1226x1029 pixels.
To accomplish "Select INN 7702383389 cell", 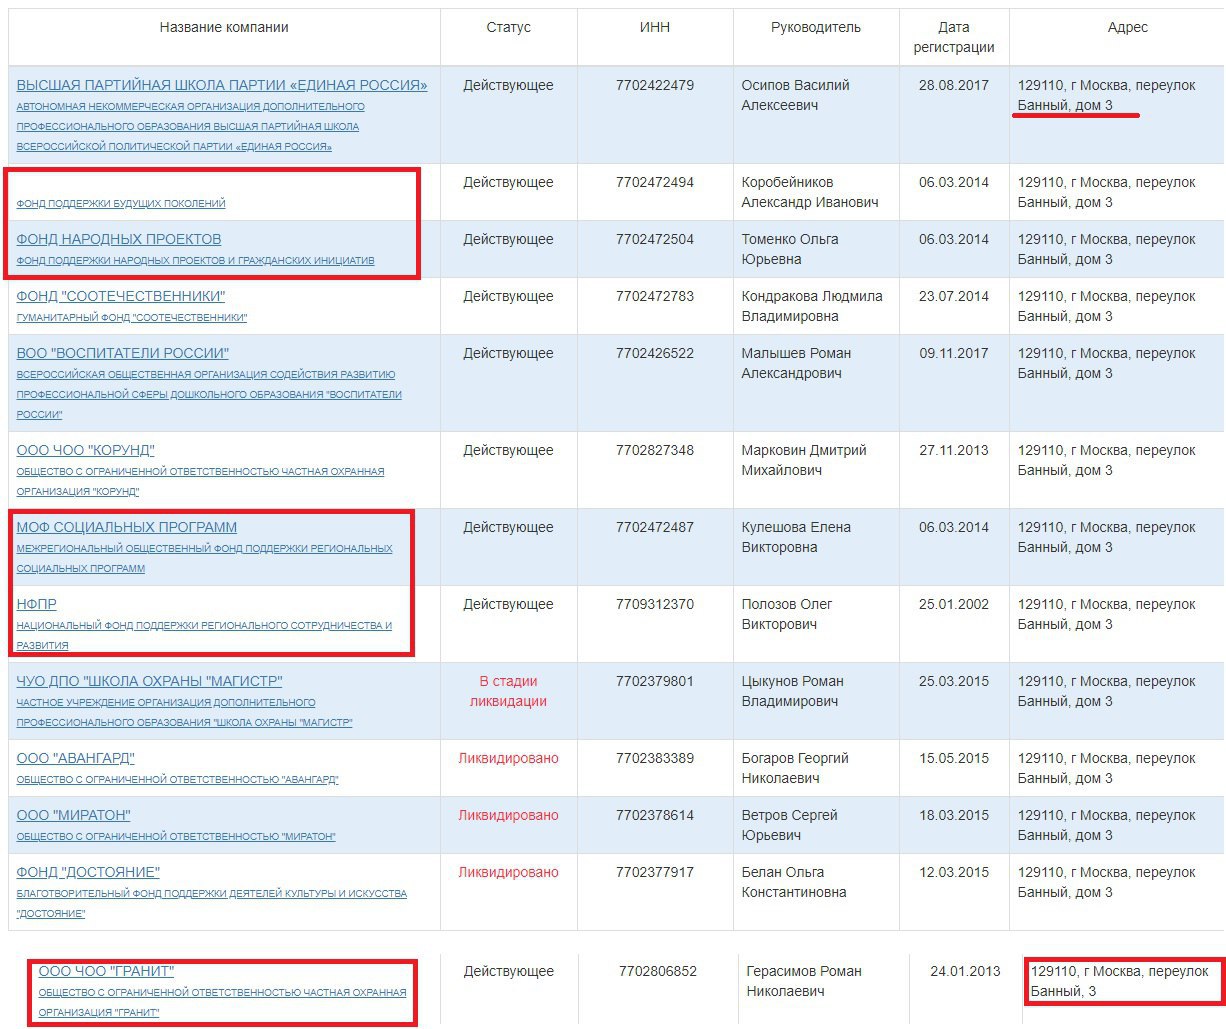I will click(x=655, y=758).
